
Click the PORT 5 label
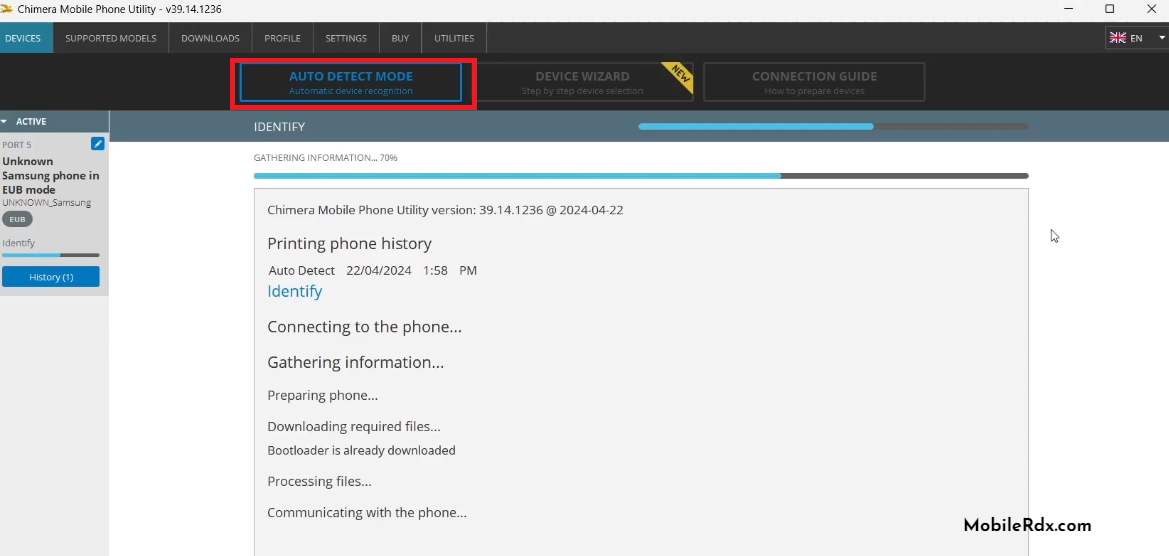[x=16, y=145]
